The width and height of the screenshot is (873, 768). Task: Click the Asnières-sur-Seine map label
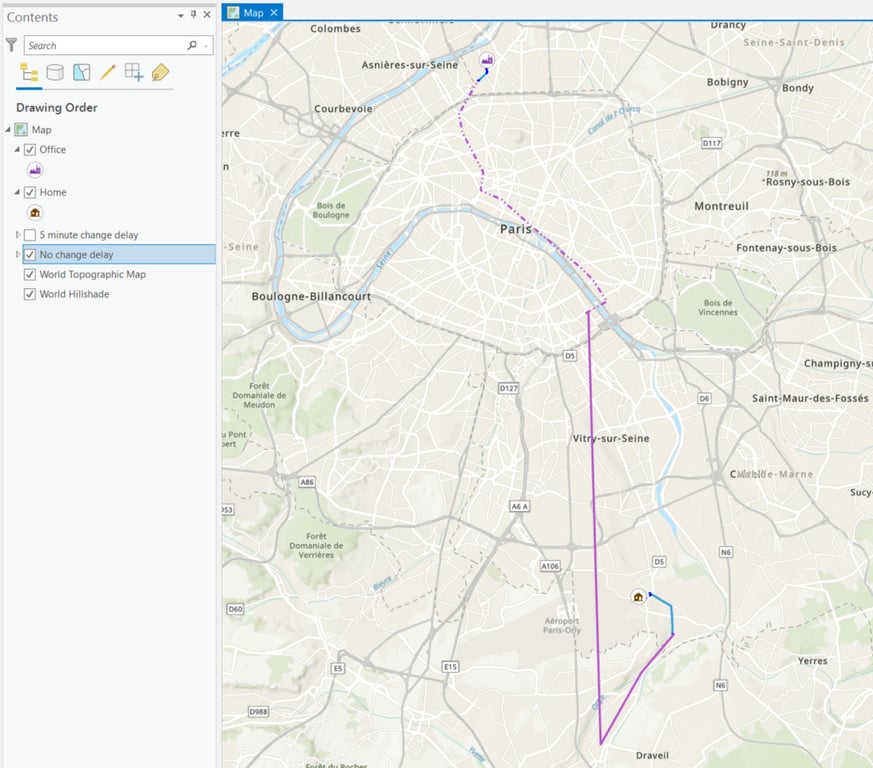coord(410,65)
